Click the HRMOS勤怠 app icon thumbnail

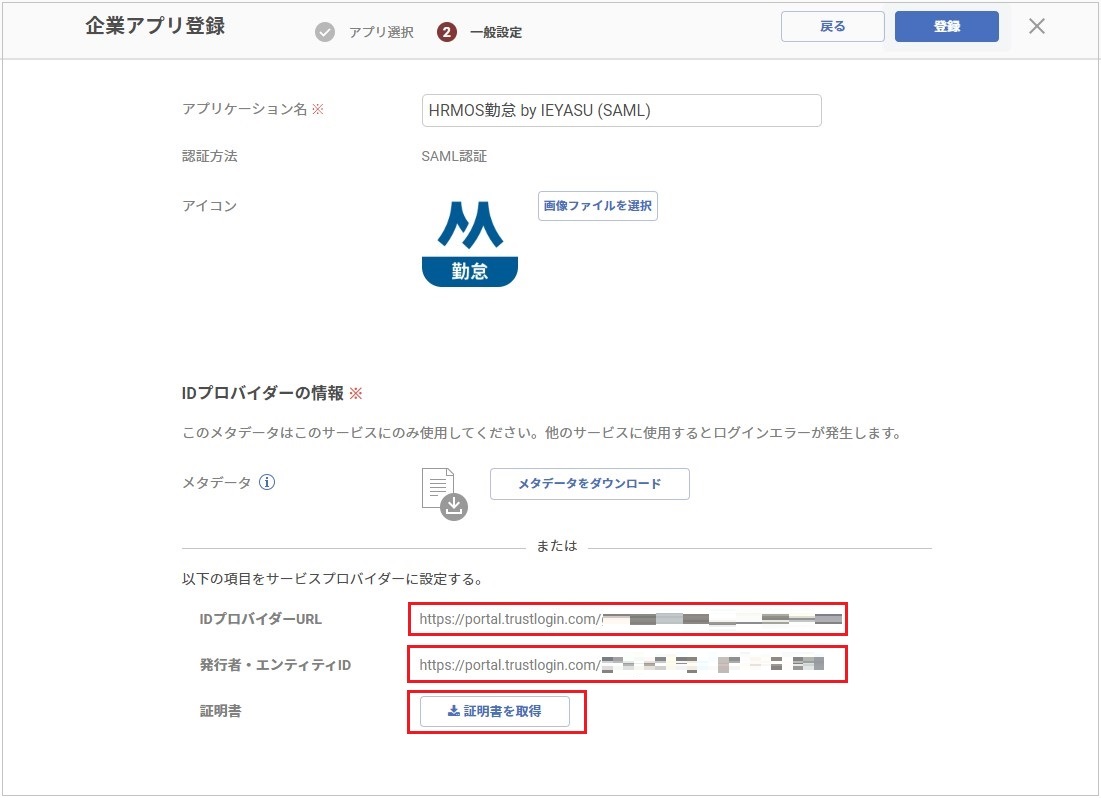470,244
